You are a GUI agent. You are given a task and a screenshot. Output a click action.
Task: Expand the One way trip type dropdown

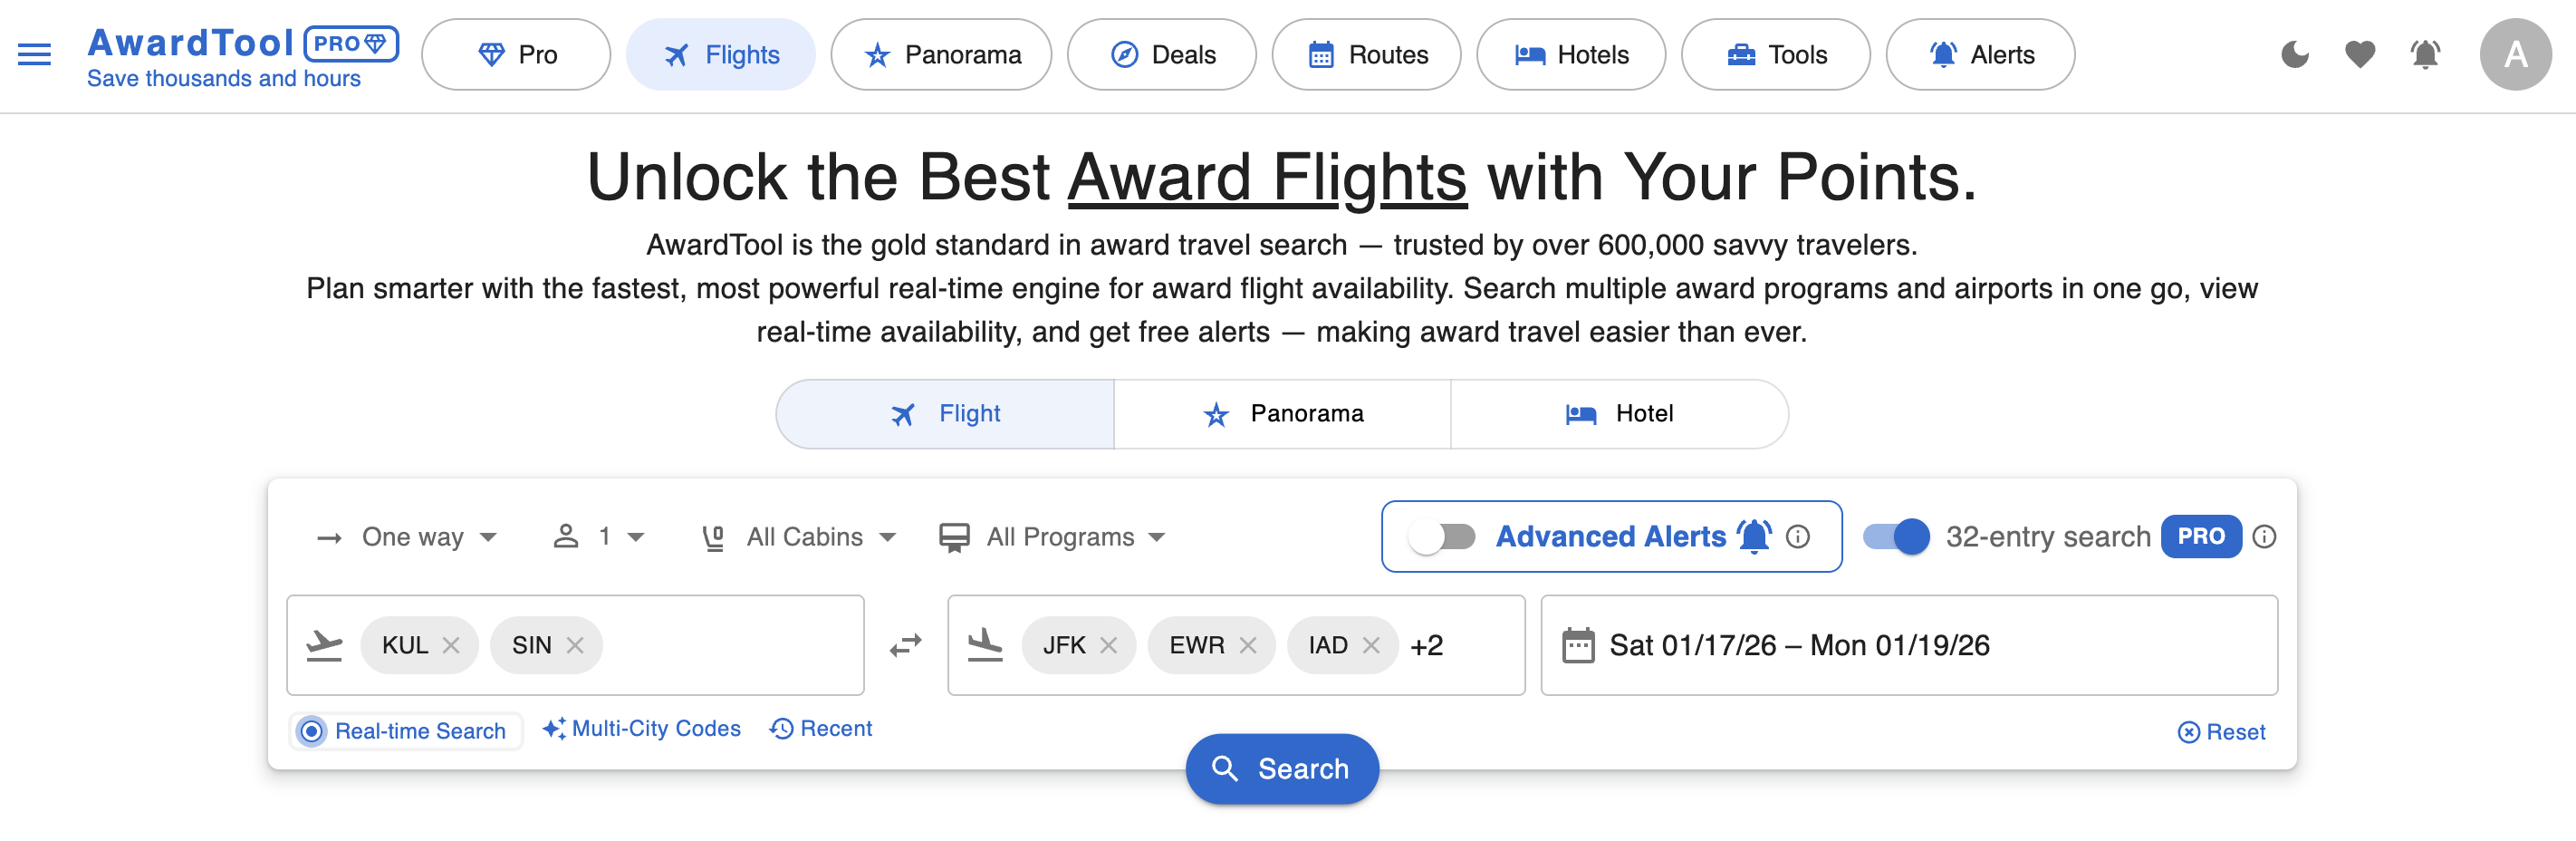pos(406,537)
